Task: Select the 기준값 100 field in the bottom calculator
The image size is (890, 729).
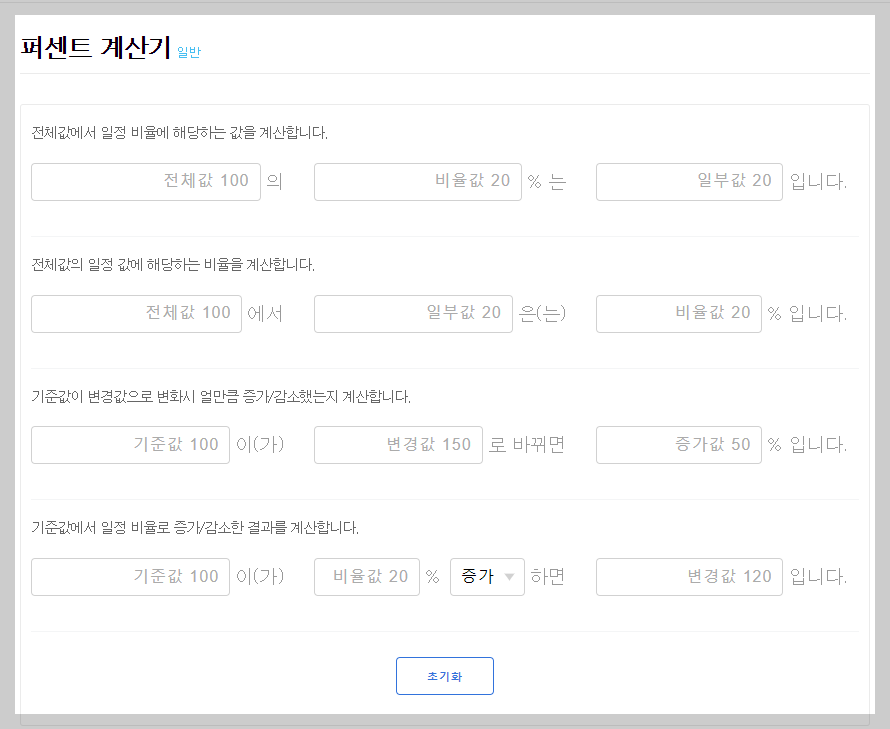Action: click(130, 576)
